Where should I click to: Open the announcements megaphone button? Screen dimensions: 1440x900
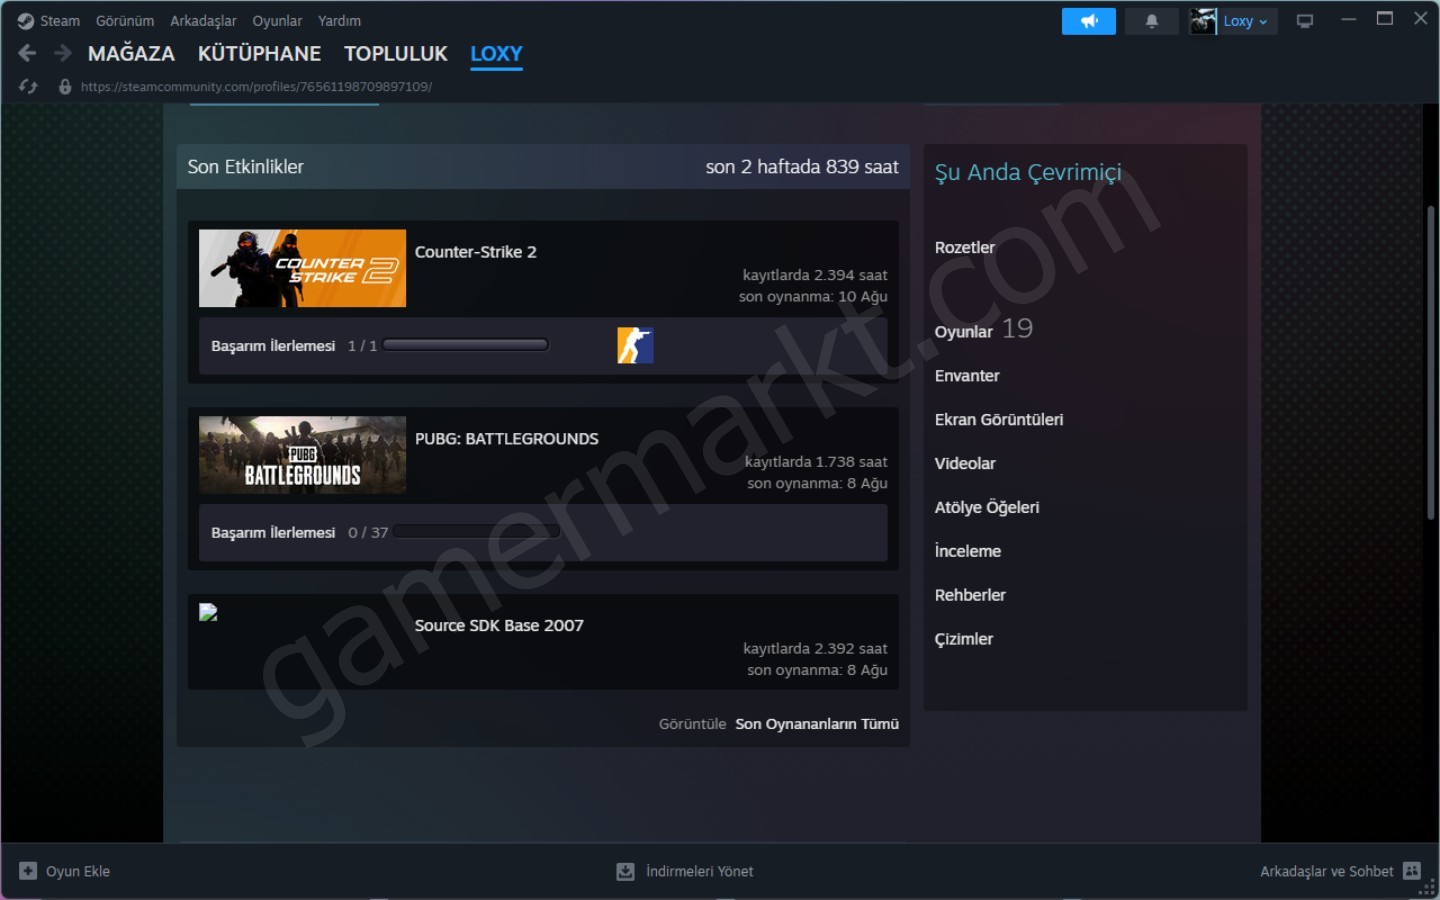pyautogui.click(x=1089, y=21)
